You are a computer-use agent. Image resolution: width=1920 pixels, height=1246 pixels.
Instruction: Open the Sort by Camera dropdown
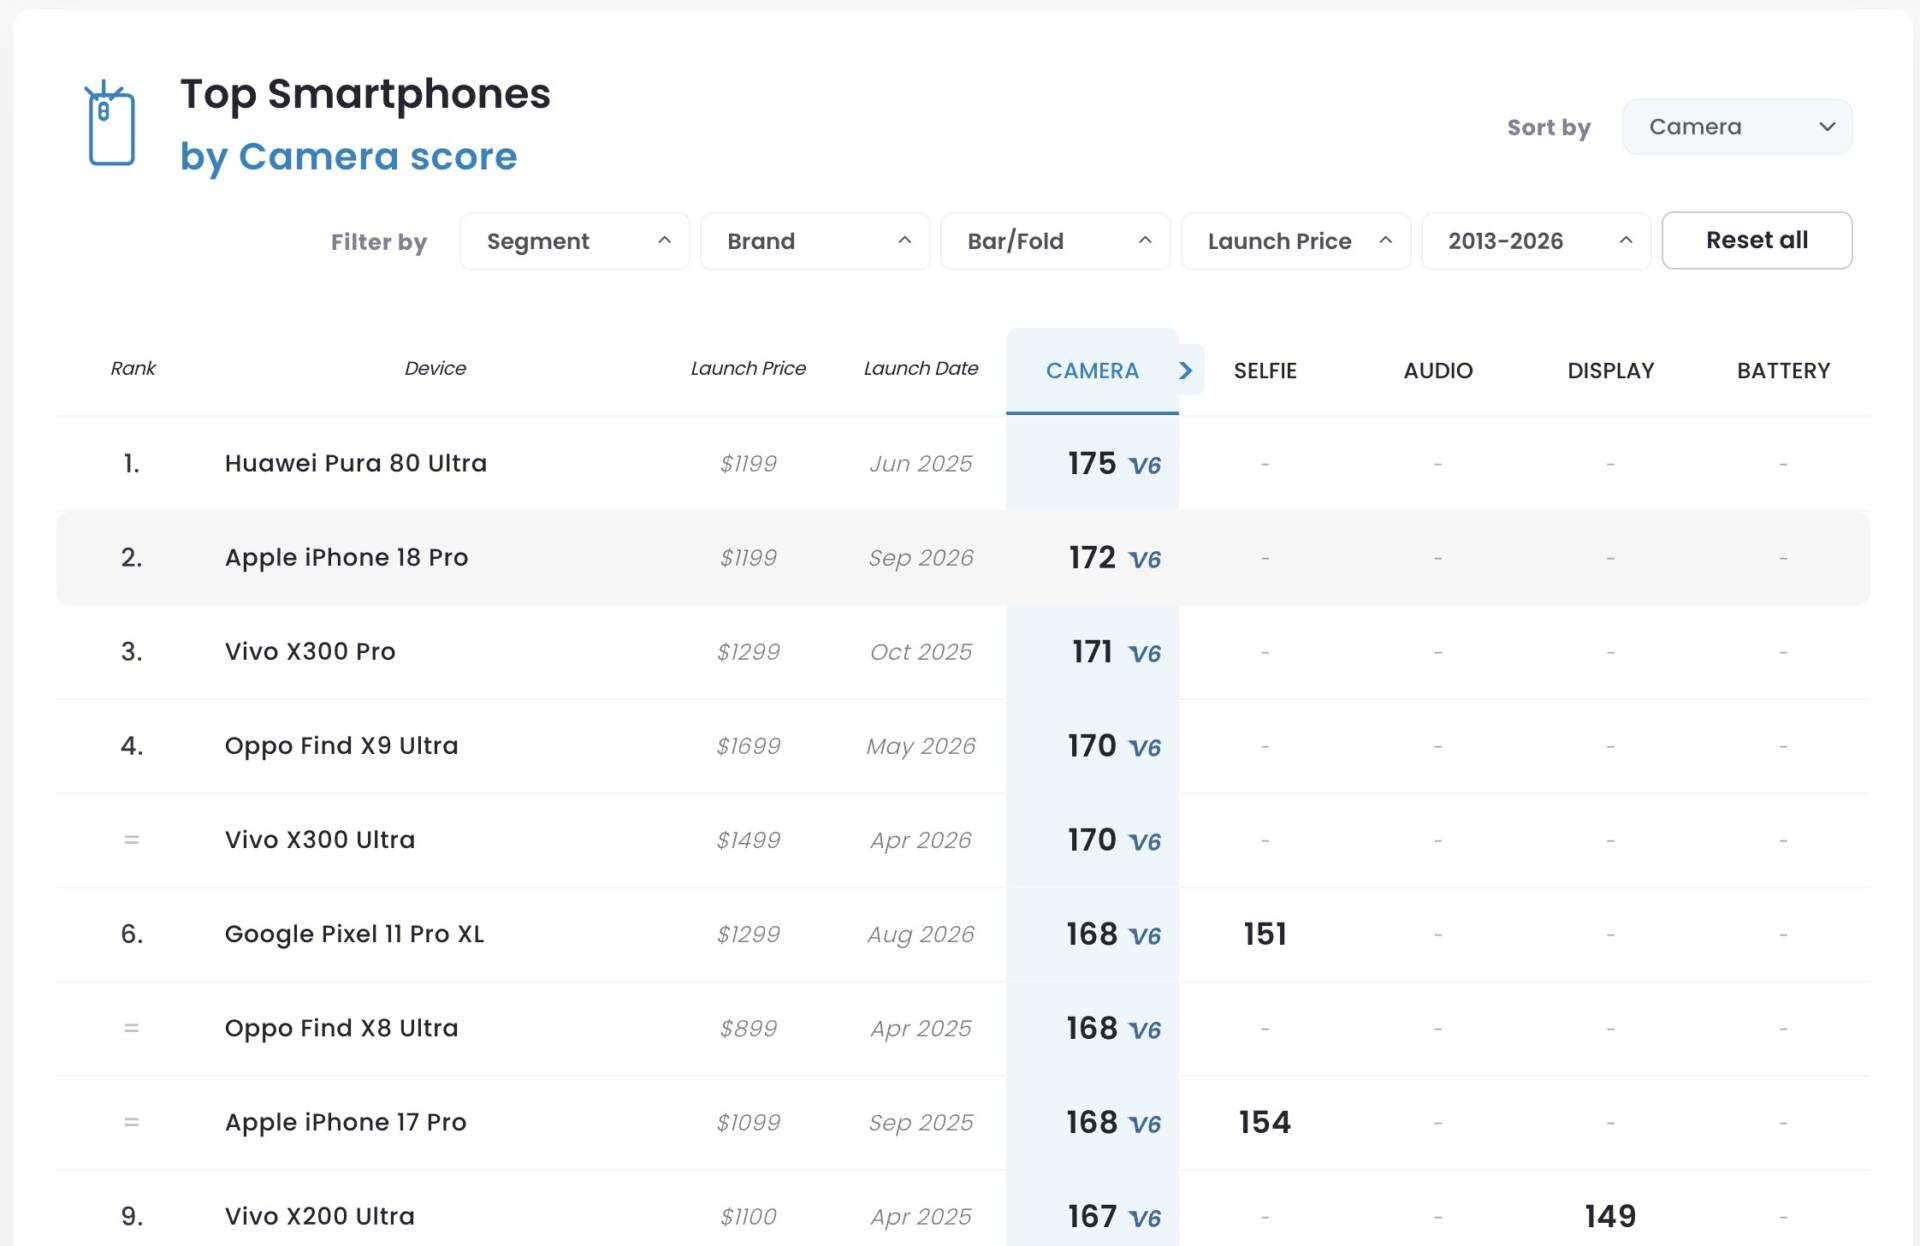(1737, 127)
